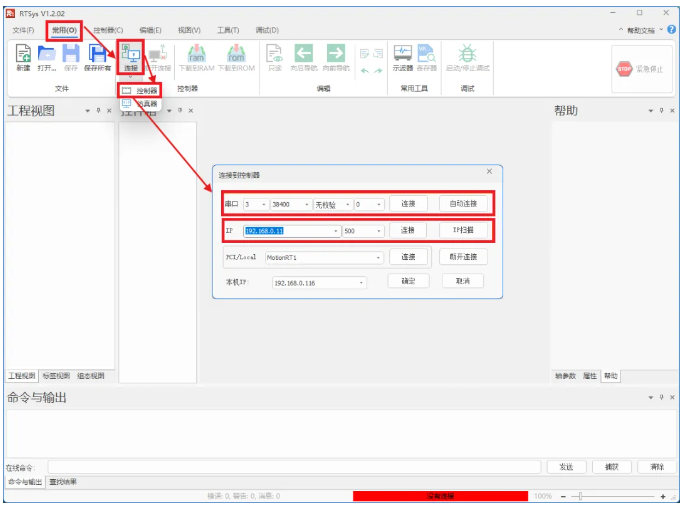Expand the serial row dropdown showing 0

(379, 204)
